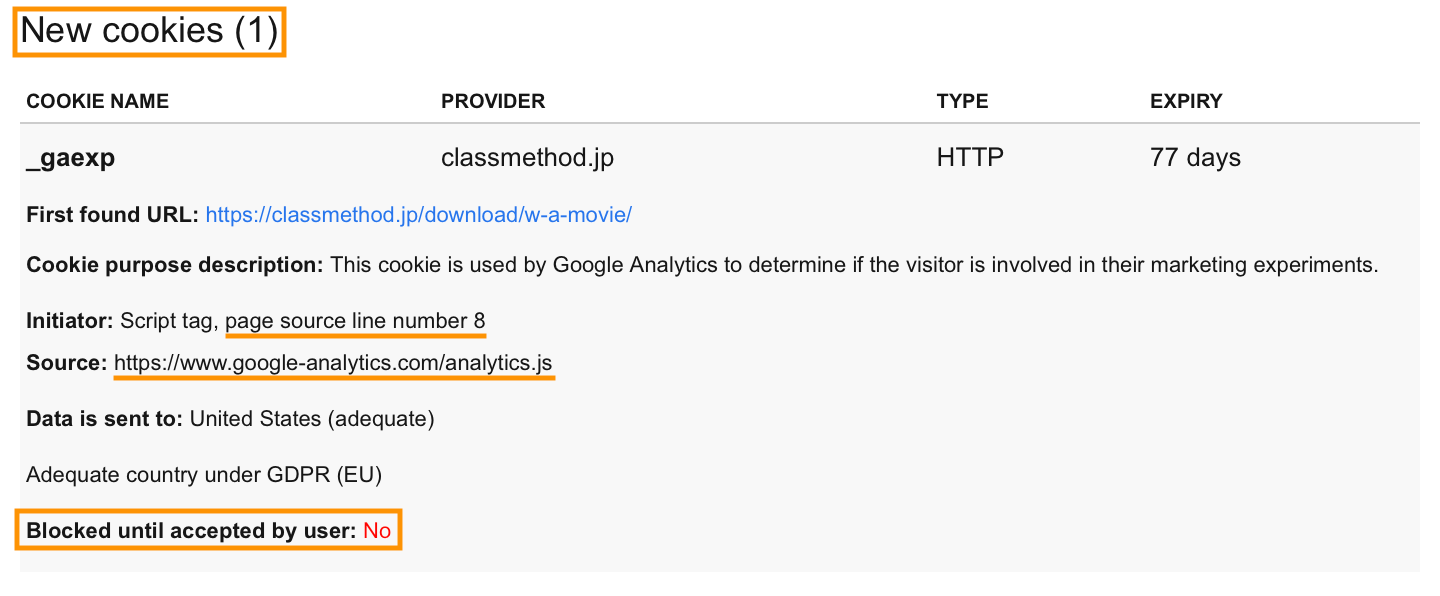Click the HTTP type value
Viewport: 1440px width, 596px height.
point(970,158)
